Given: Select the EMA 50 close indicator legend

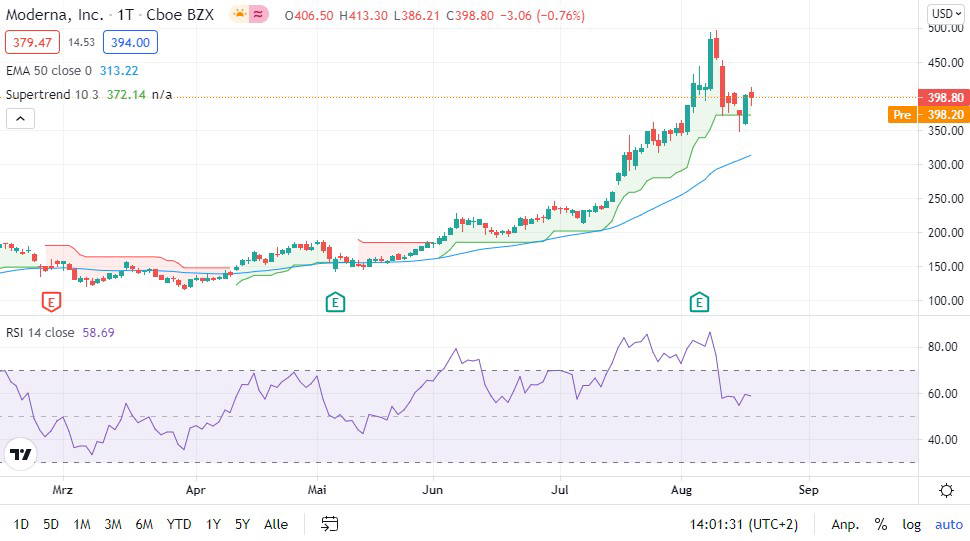Looking at the screenshot, I should [49, 70].
